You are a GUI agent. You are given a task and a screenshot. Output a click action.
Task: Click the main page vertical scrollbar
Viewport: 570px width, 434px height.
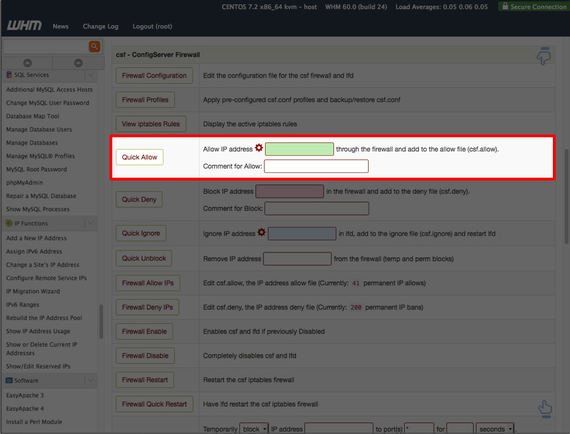566,196
